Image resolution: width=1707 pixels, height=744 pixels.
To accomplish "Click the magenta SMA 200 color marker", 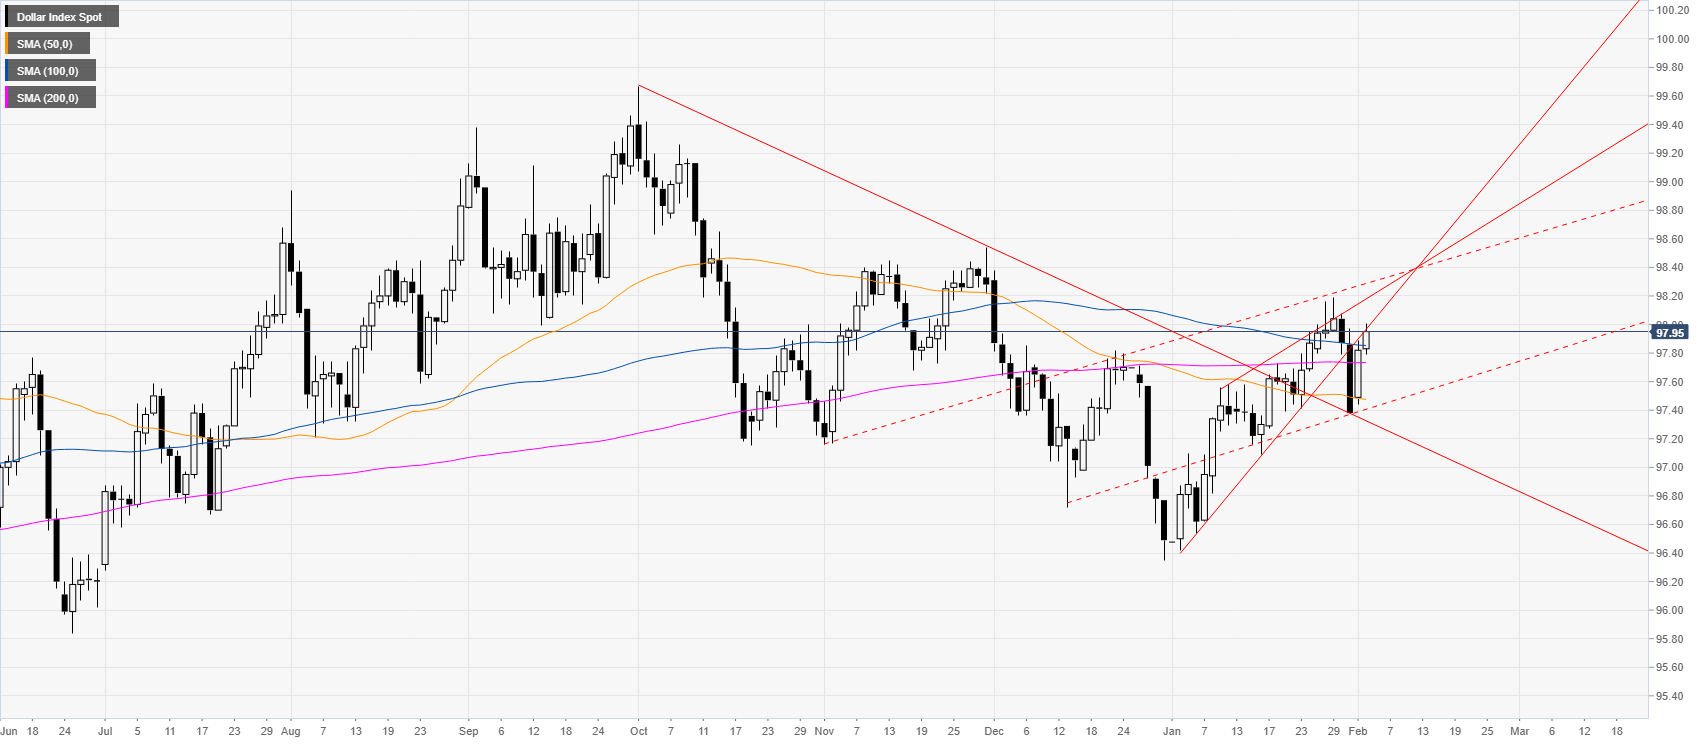I will point(6,98).
